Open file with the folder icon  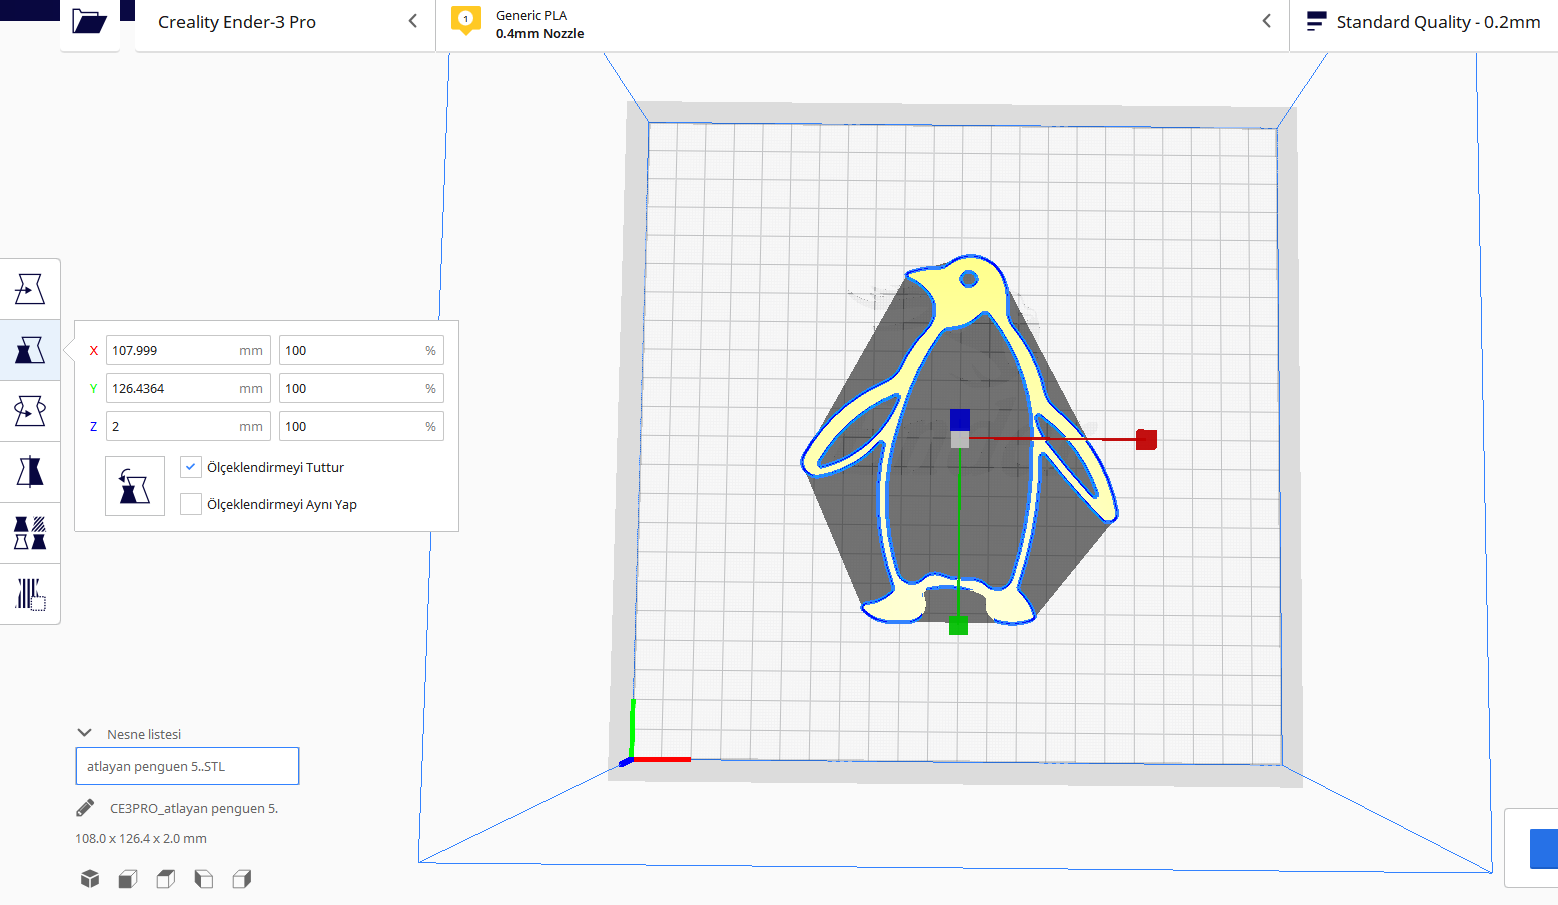[x=89, y=22]
